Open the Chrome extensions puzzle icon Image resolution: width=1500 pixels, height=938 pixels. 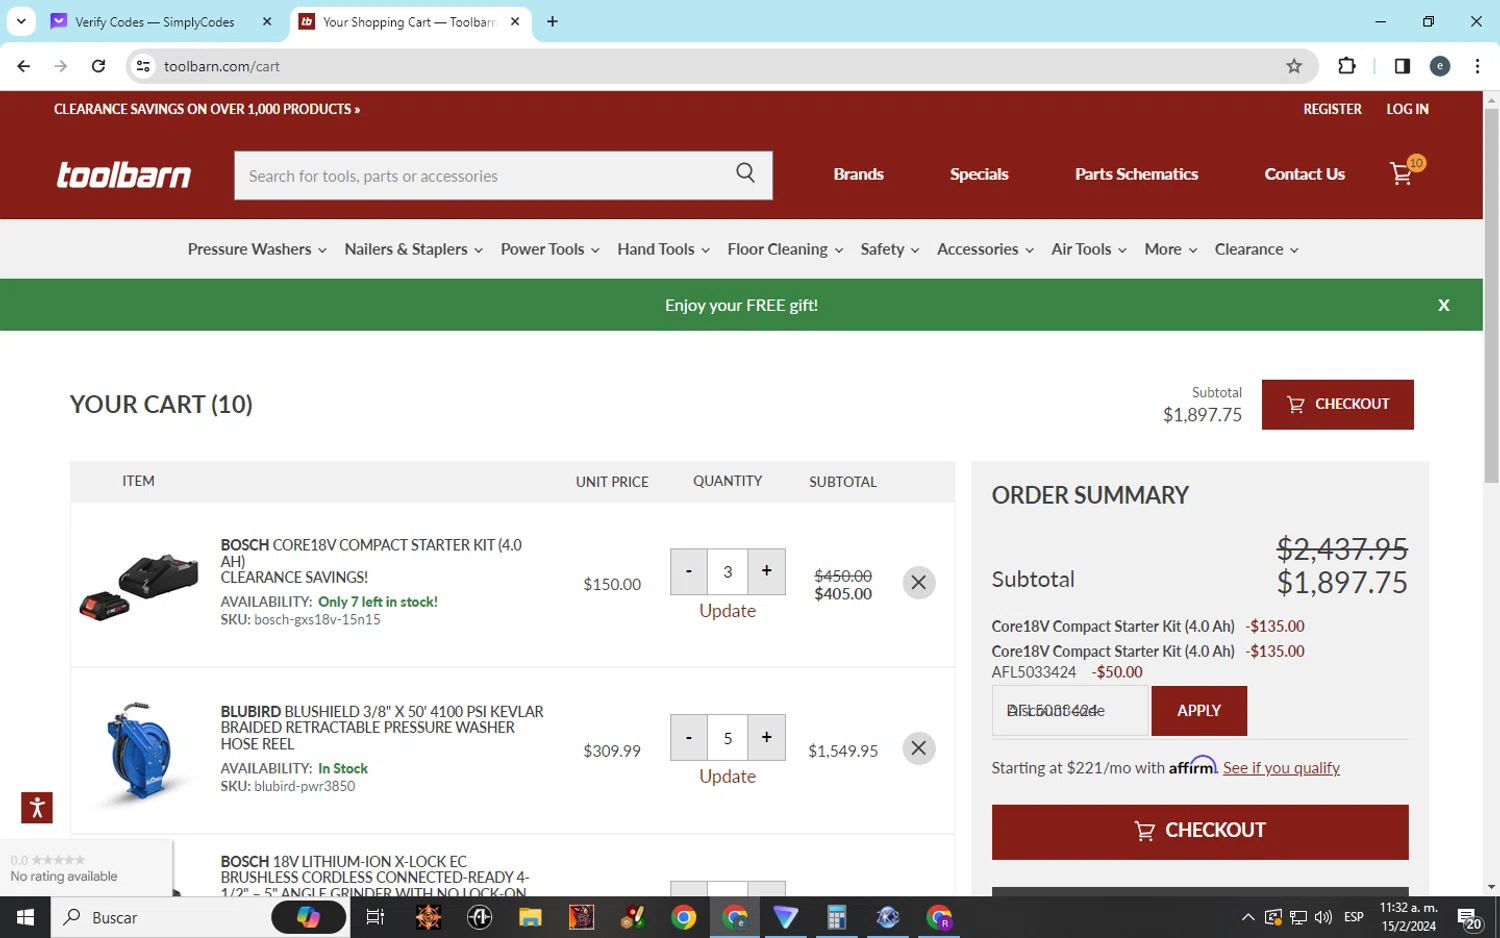[1347, 66]
